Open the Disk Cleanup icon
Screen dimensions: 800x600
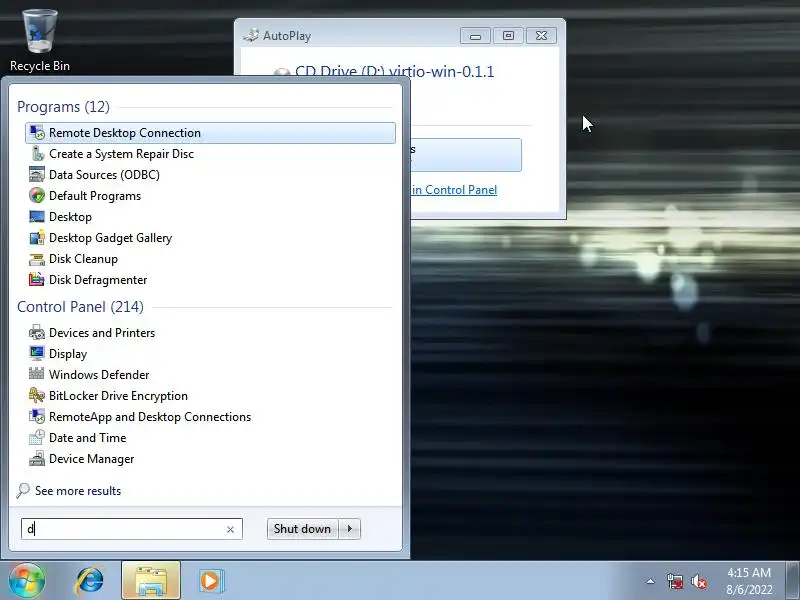(x=37, y=259)
